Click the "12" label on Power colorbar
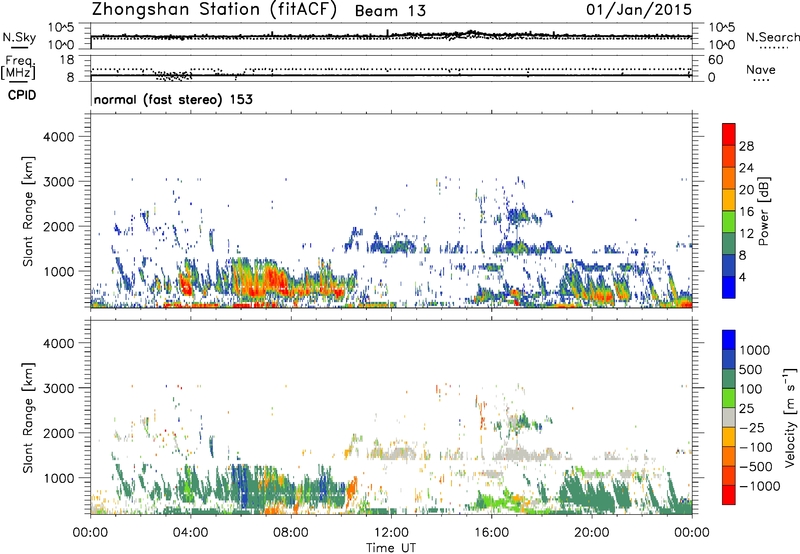 point(746,234)
